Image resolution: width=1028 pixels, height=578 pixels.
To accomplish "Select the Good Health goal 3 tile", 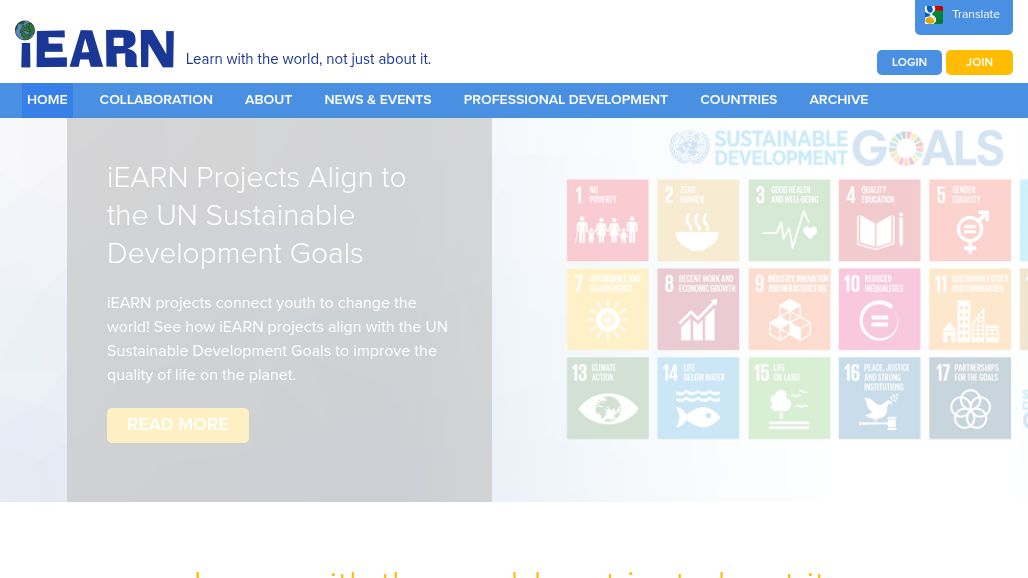I will (x=789, y=220).
